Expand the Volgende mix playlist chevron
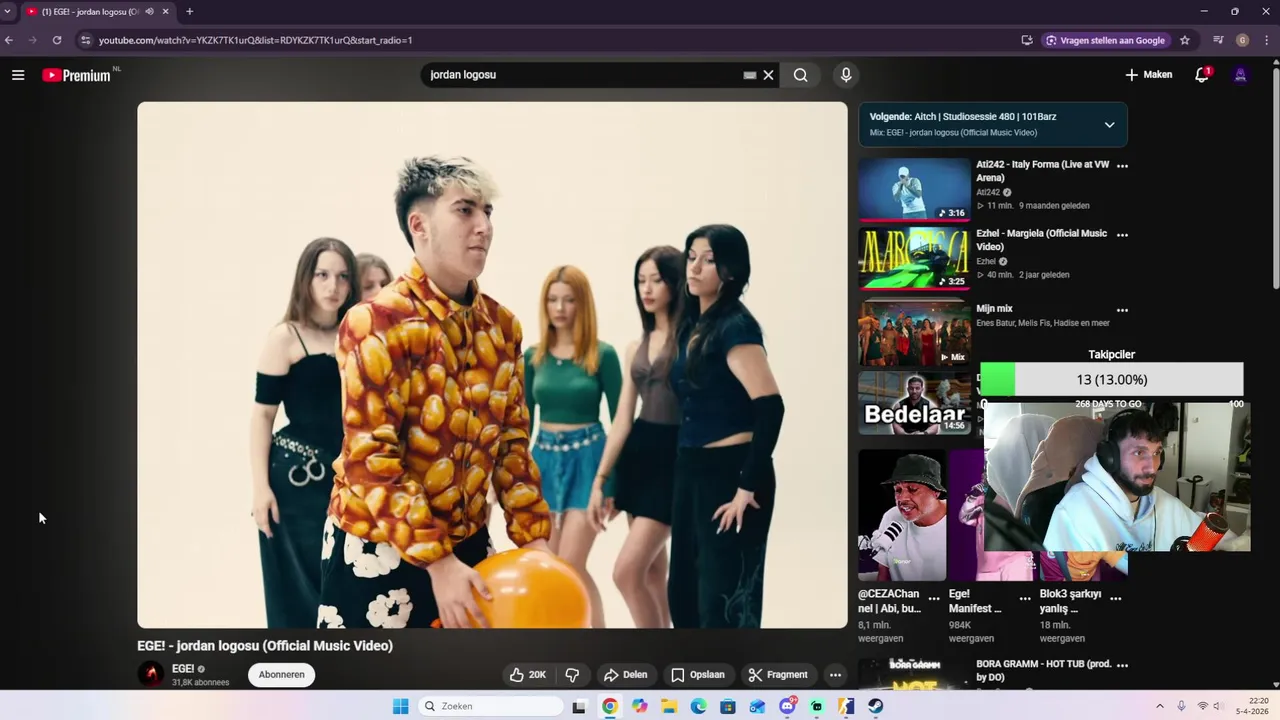This screenshot has width=1280, height=720. (1109, 125)
